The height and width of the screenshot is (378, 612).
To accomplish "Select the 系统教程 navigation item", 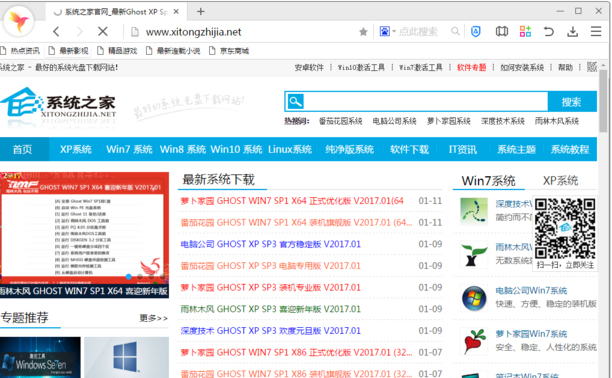I will click(x=570, y=149).
